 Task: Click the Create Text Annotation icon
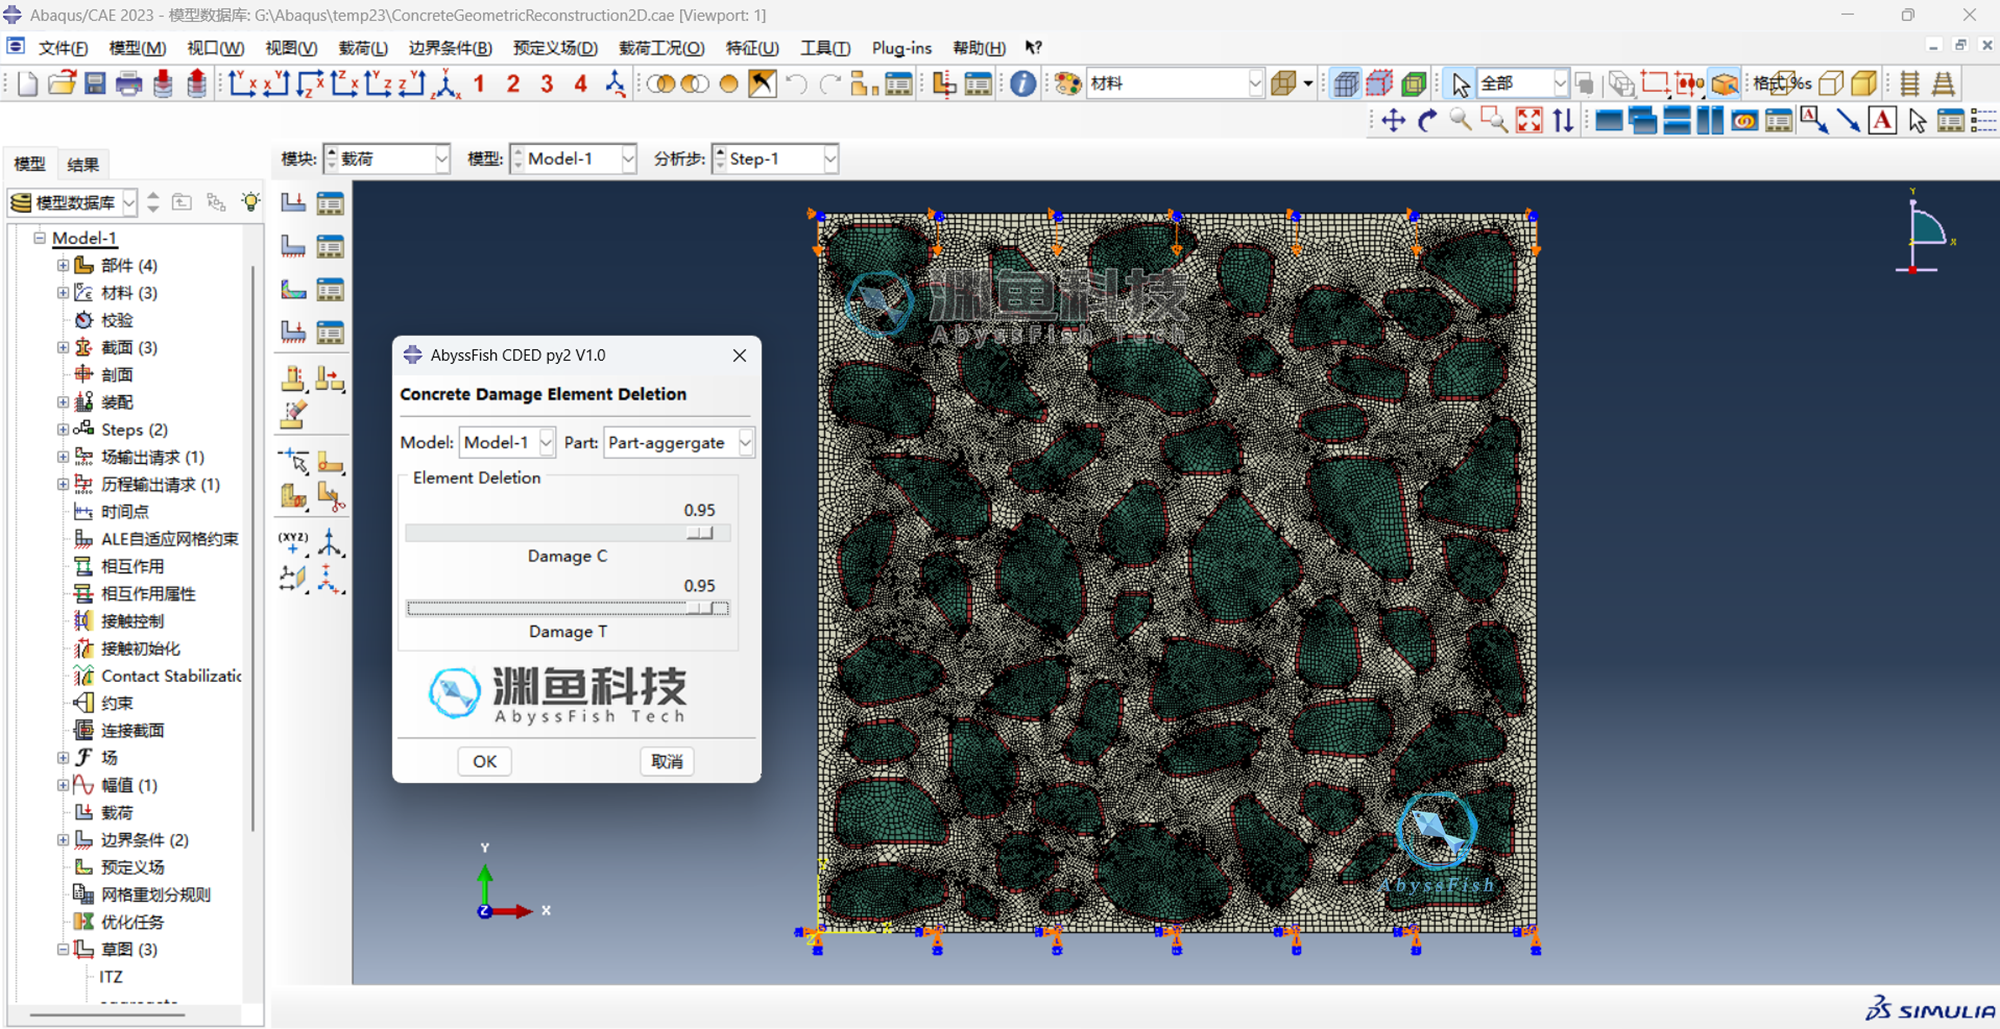[x=1882, y=121]
